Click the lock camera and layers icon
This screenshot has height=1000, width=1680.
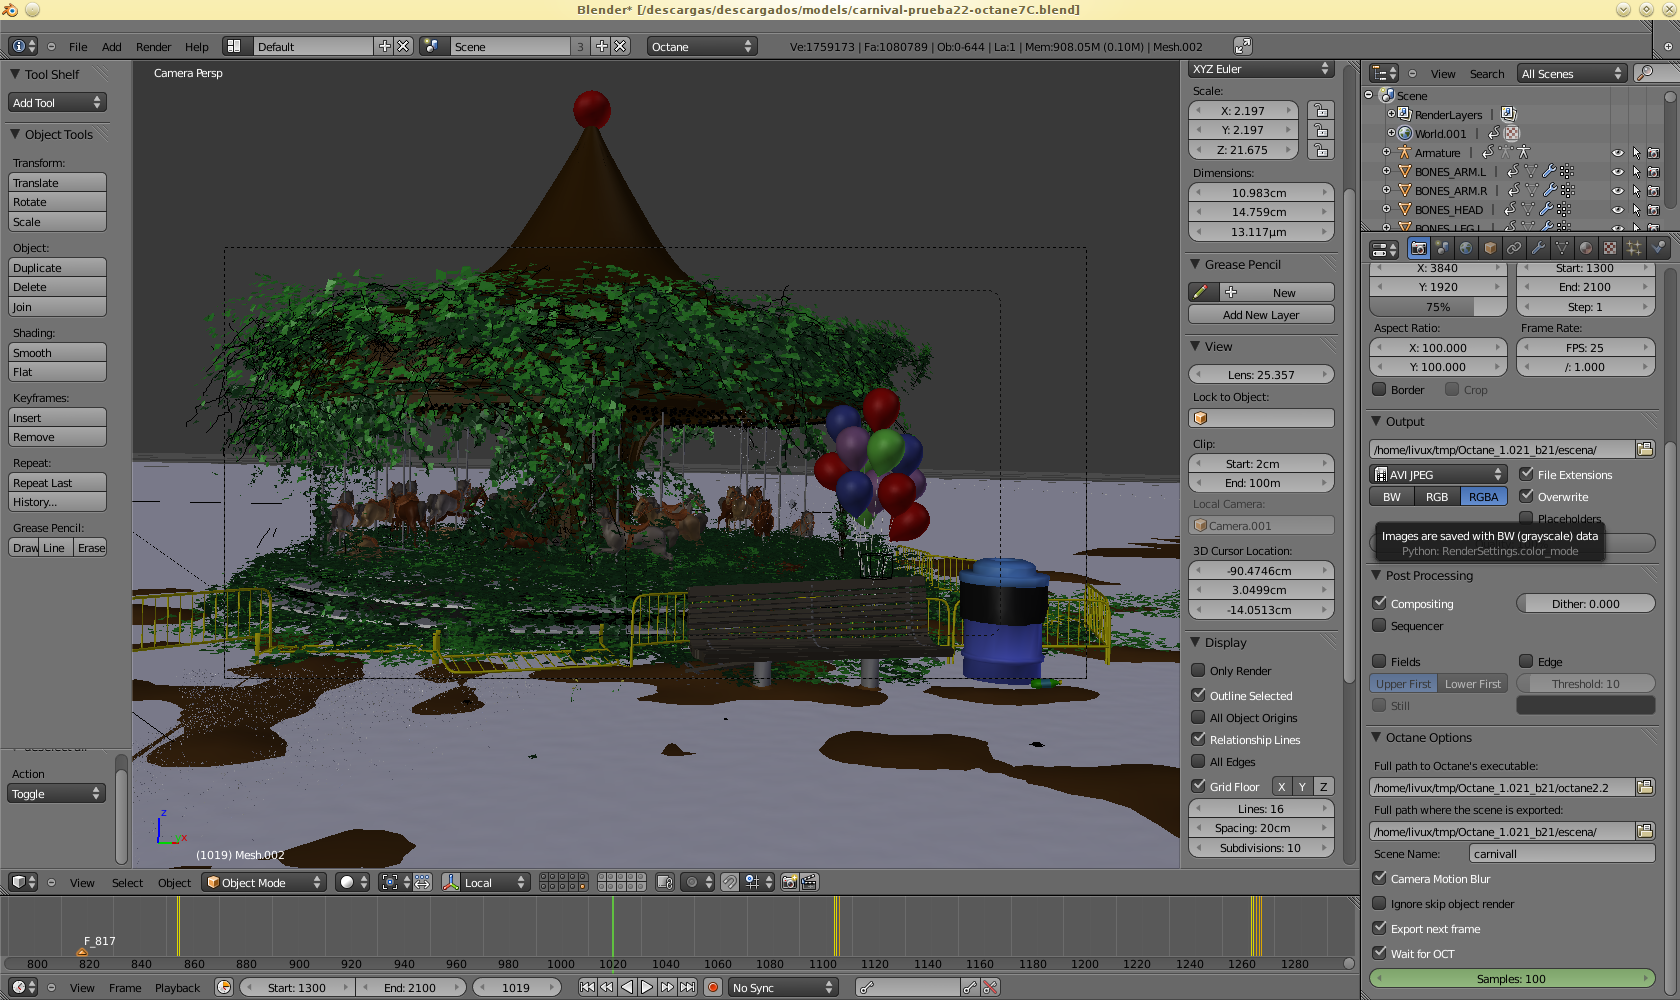[665, 882]
